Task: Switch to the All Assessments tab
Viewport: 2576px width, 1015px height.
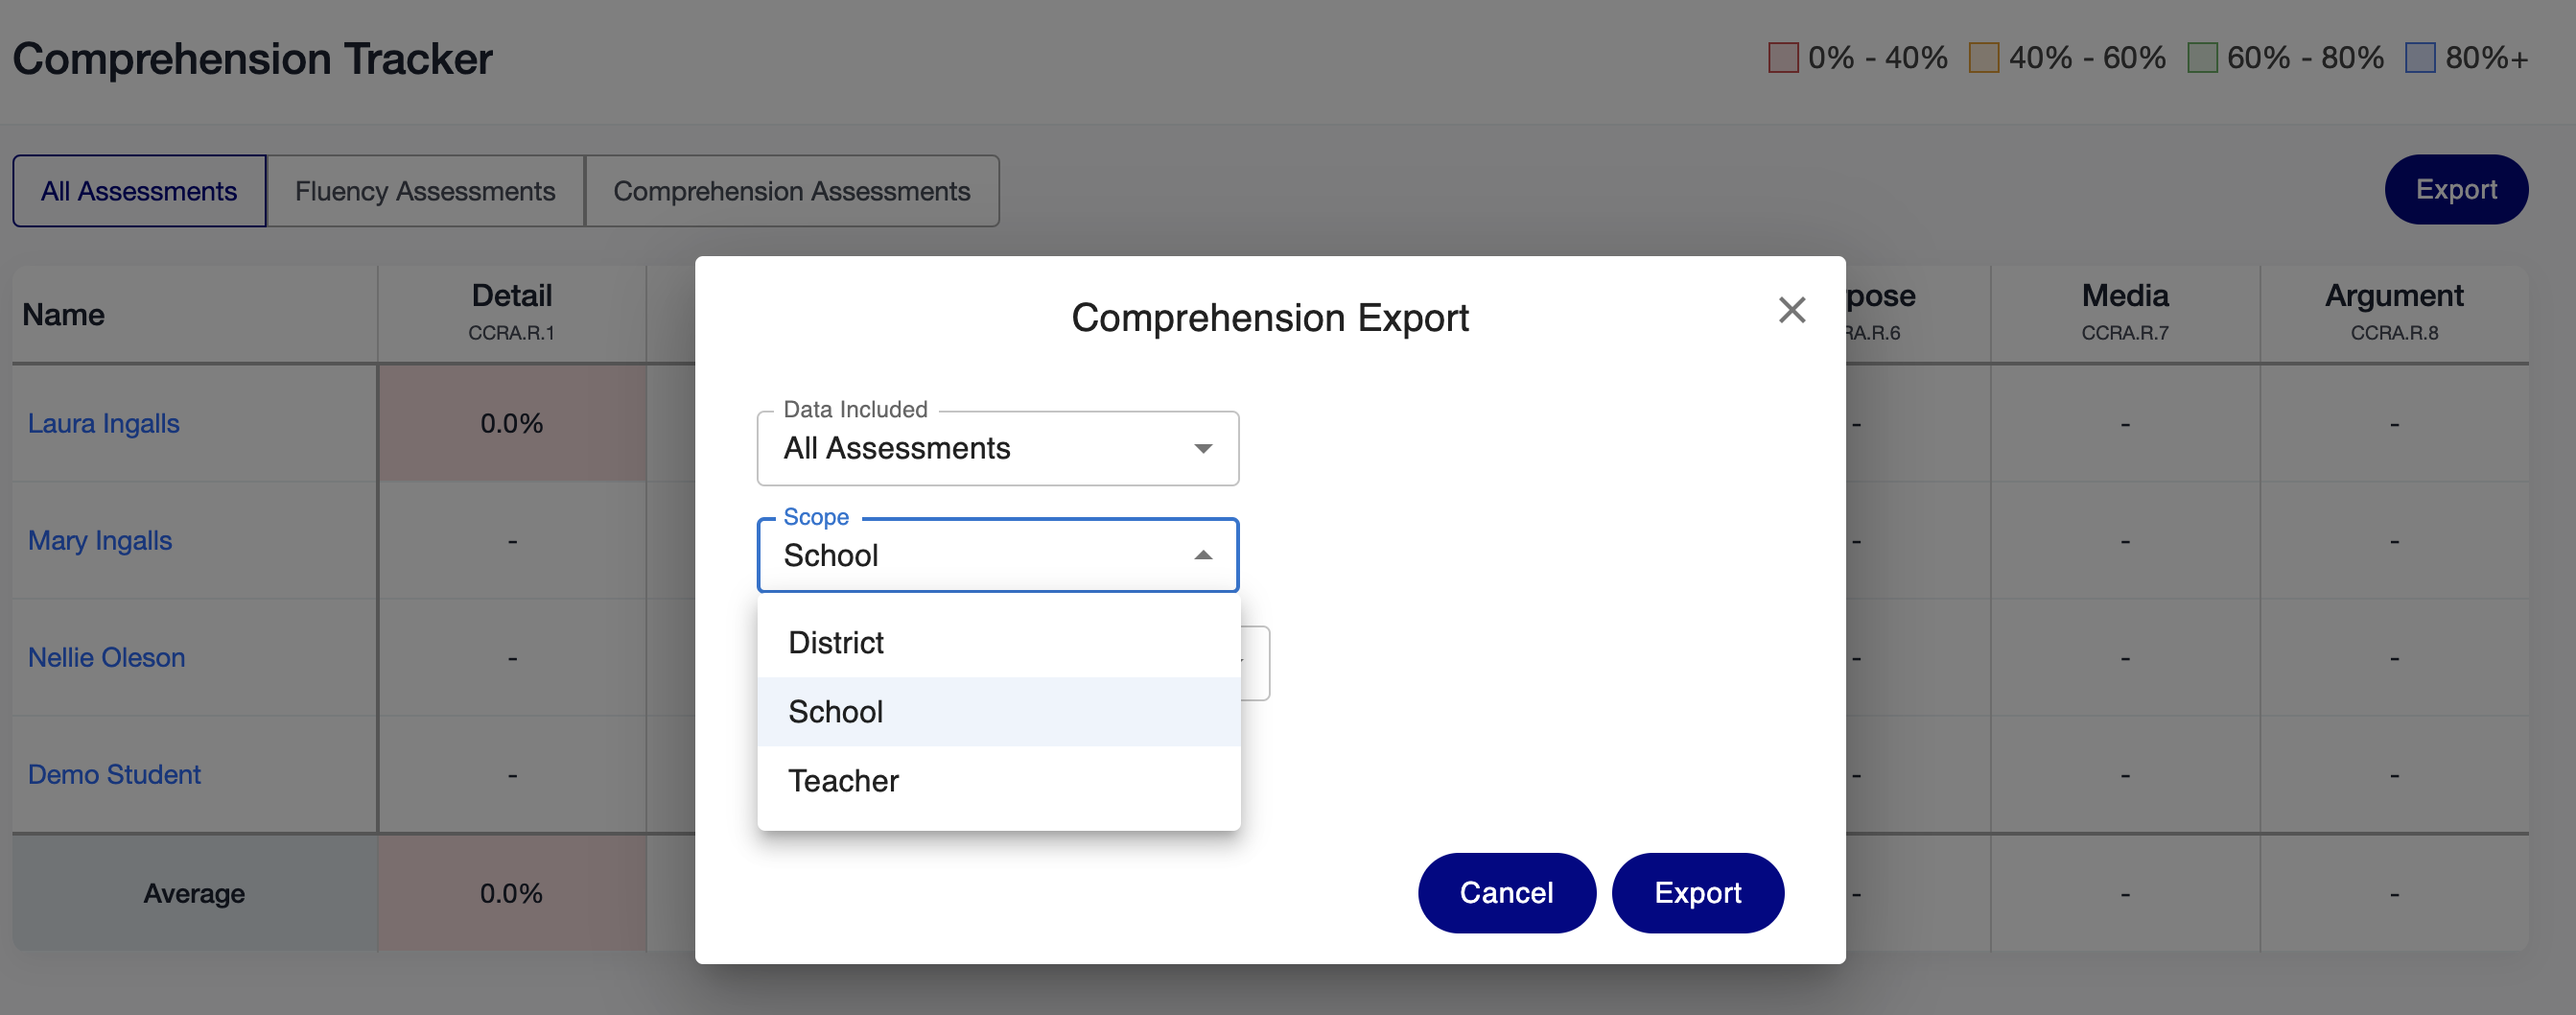Action: click(x=139, y=191)
